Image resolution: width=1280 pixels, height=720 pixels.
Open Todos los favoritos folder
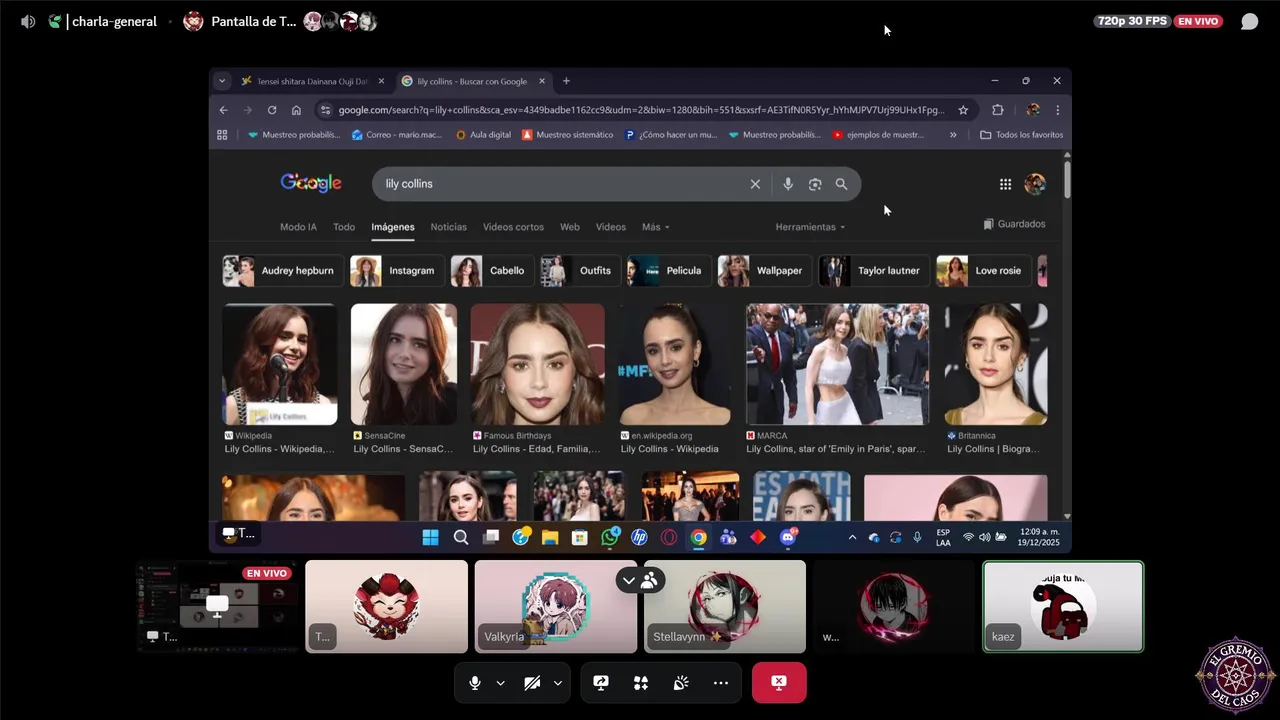(x=1021, y=135)
